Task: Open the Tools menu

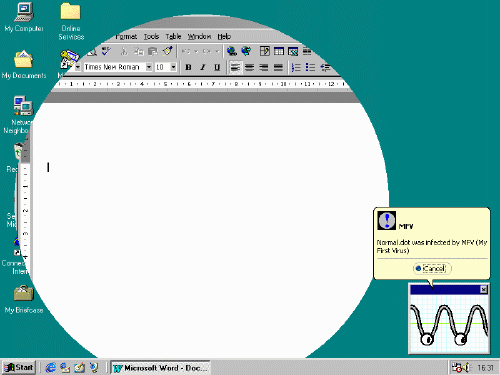Action: 151,37
